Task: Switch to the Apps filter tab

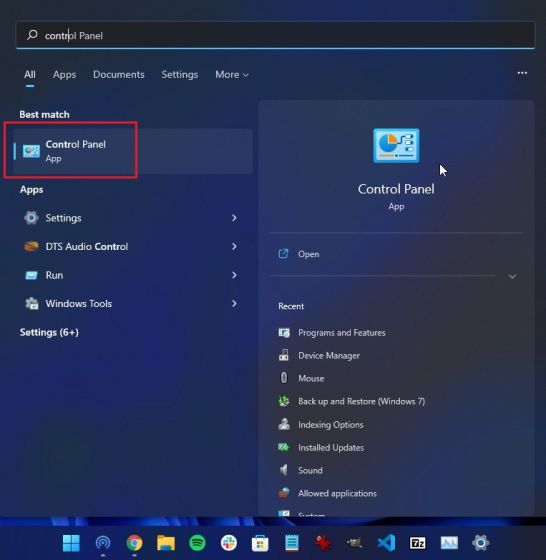Action: [x=64, y=74]
